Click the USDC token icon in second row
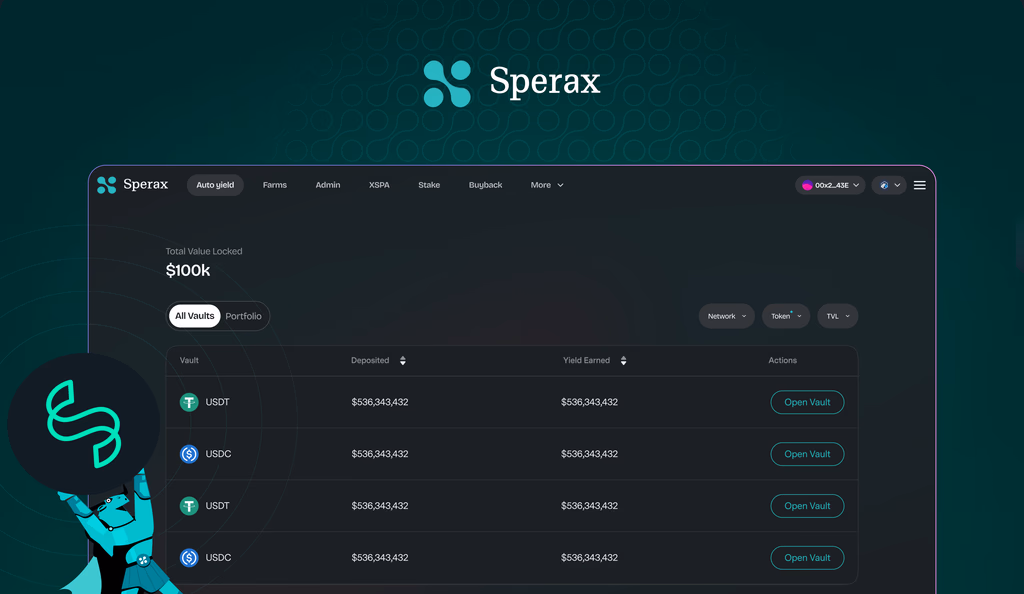Viewport: 1024px width, 594px height. pos(189,454)
